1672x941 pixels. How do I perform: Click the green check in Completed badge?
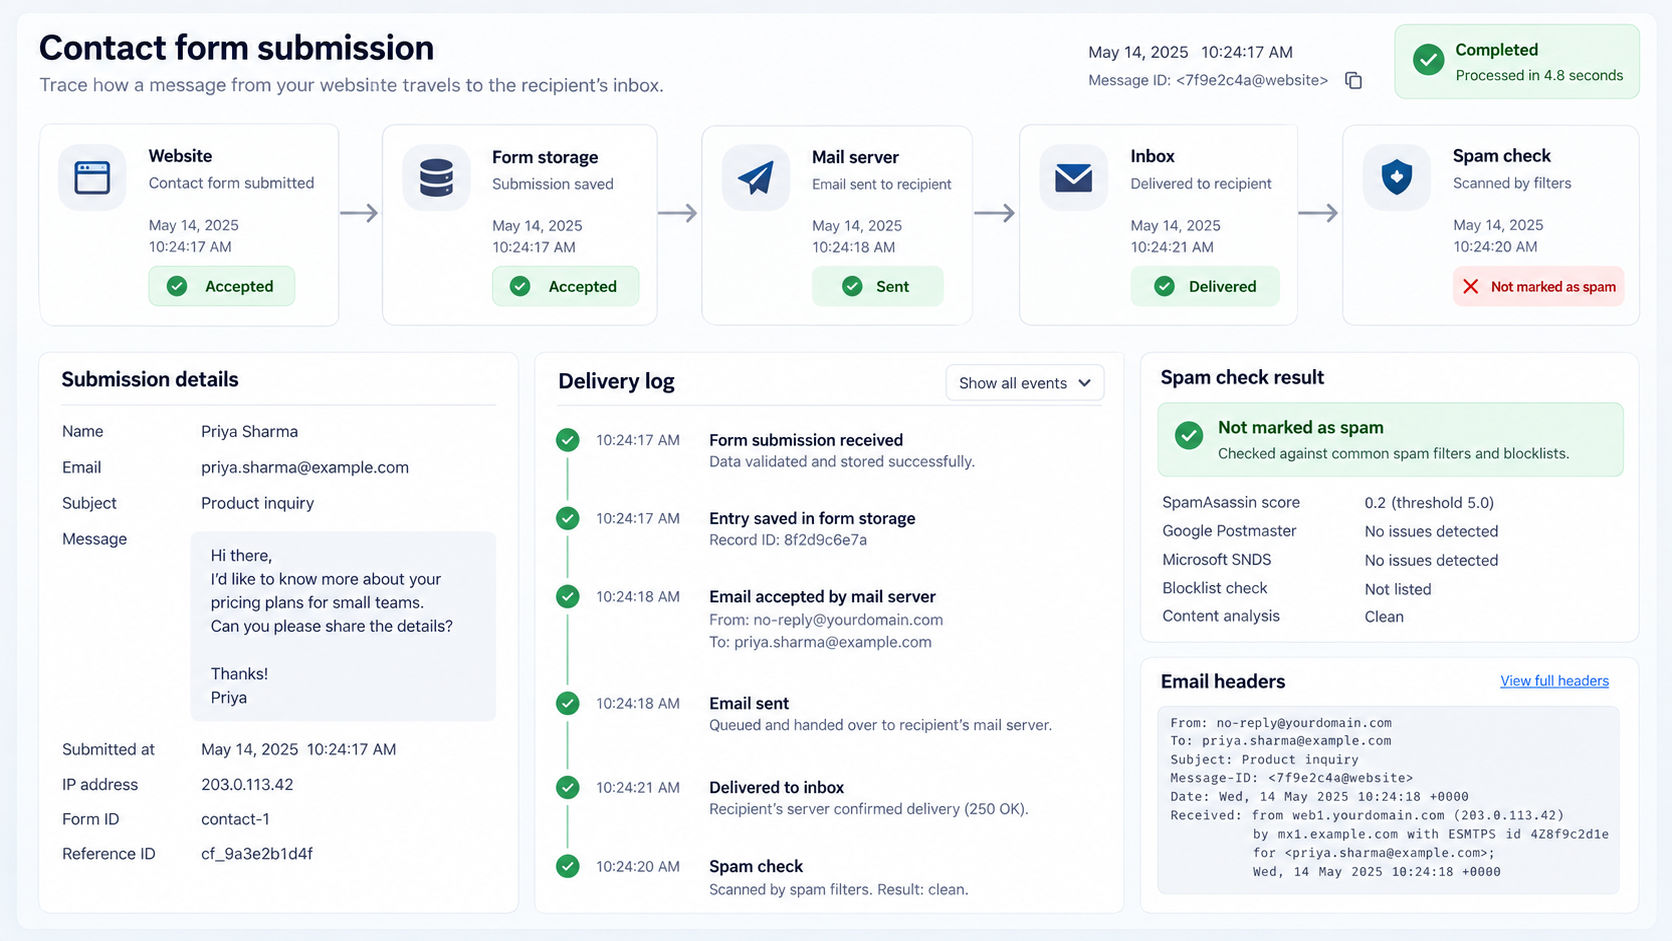tap(1428, 61)
